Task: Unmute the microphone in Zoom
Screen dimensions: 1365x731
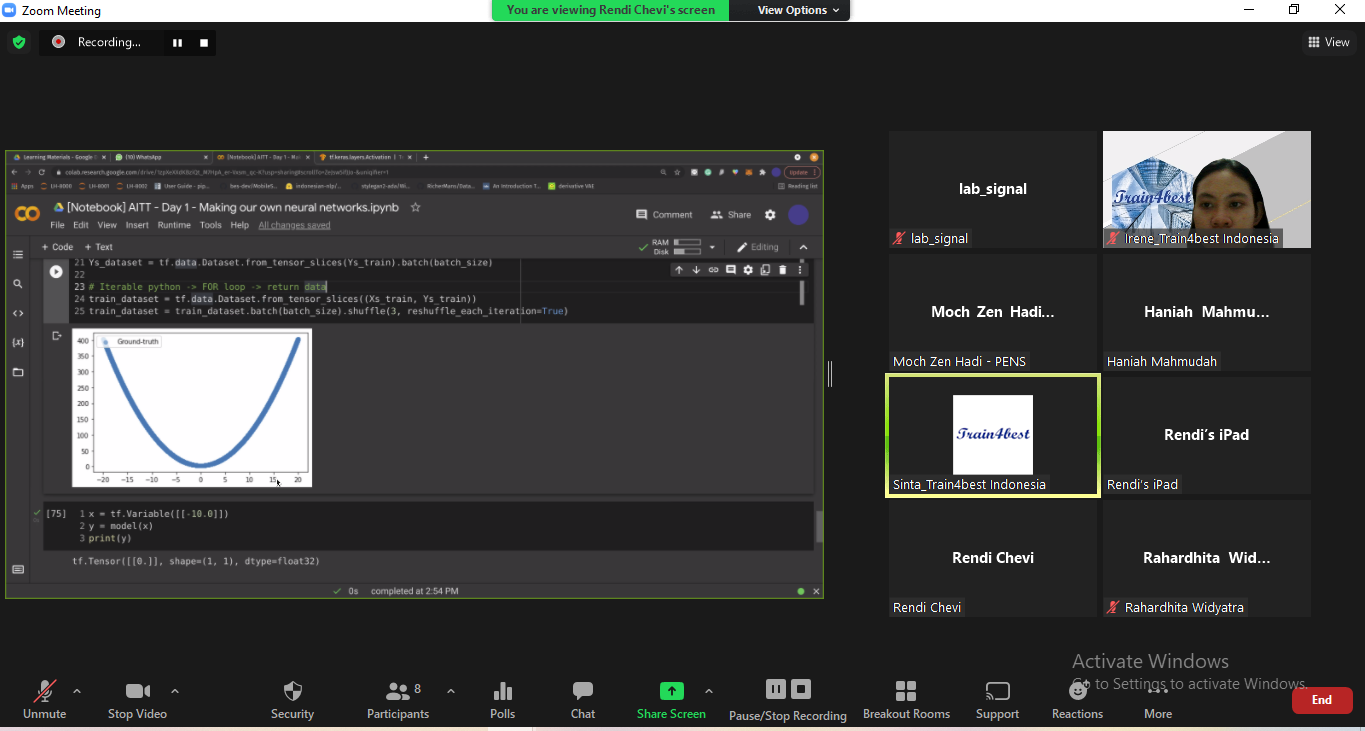Action: click(x=44, y=700)
